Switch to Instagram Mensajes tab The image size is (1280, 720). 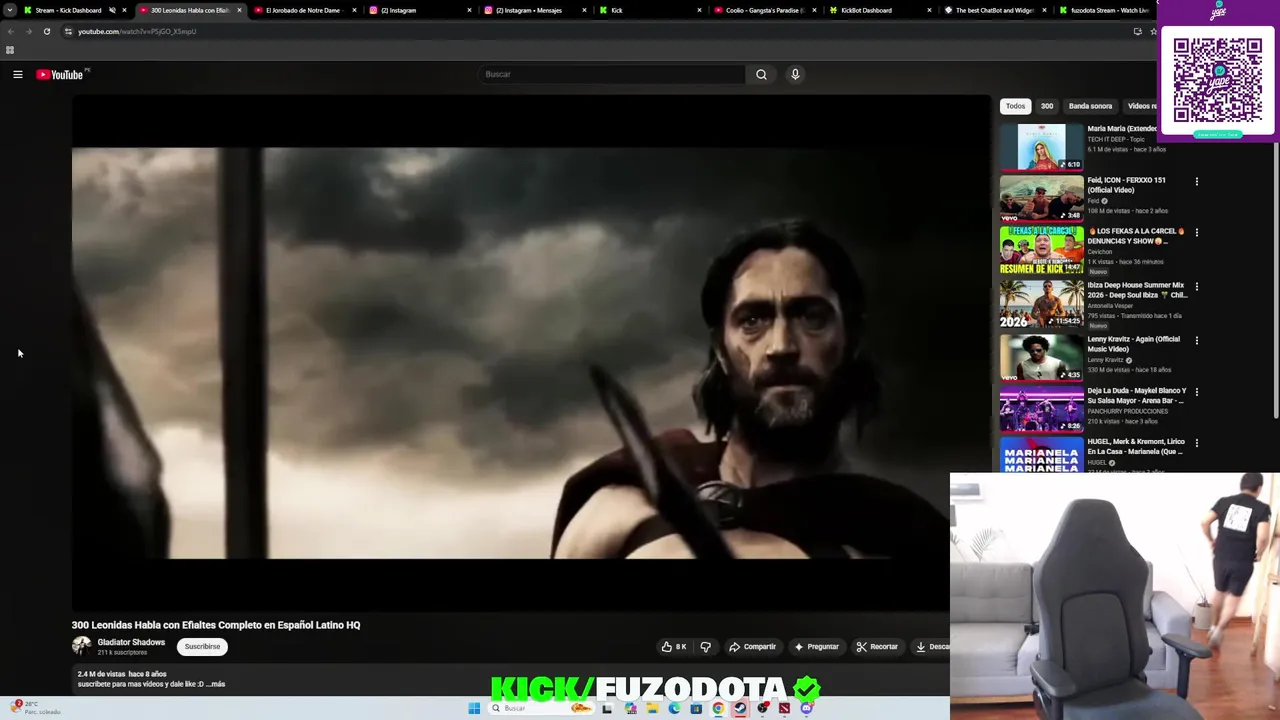click(x=535, y=10)
